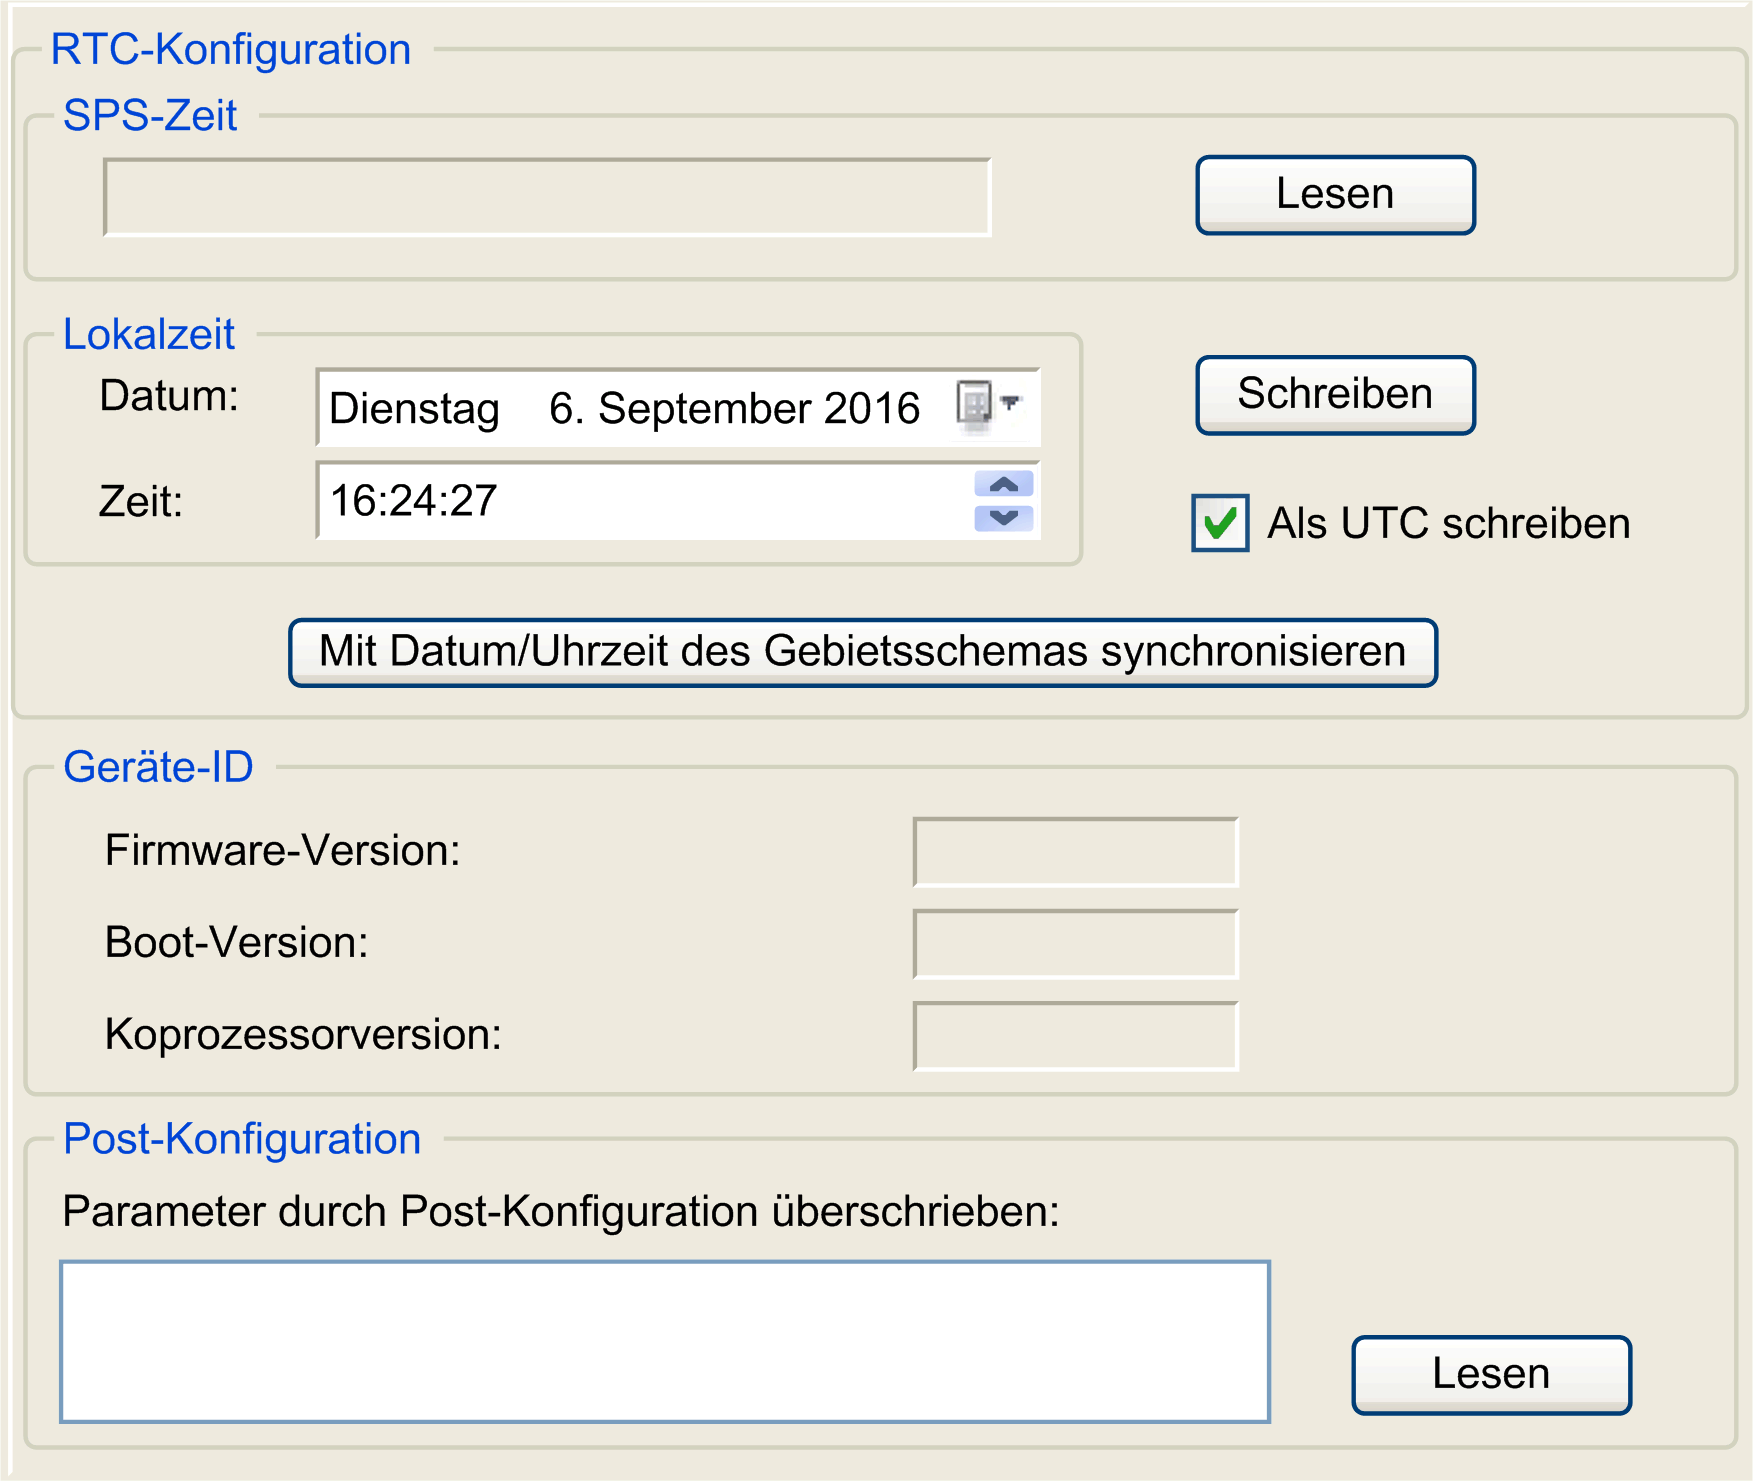Viewport: 1753px width, 1481px height.
Task: Click the Koprozessorversion field
Action: tap(1075, 1036)
